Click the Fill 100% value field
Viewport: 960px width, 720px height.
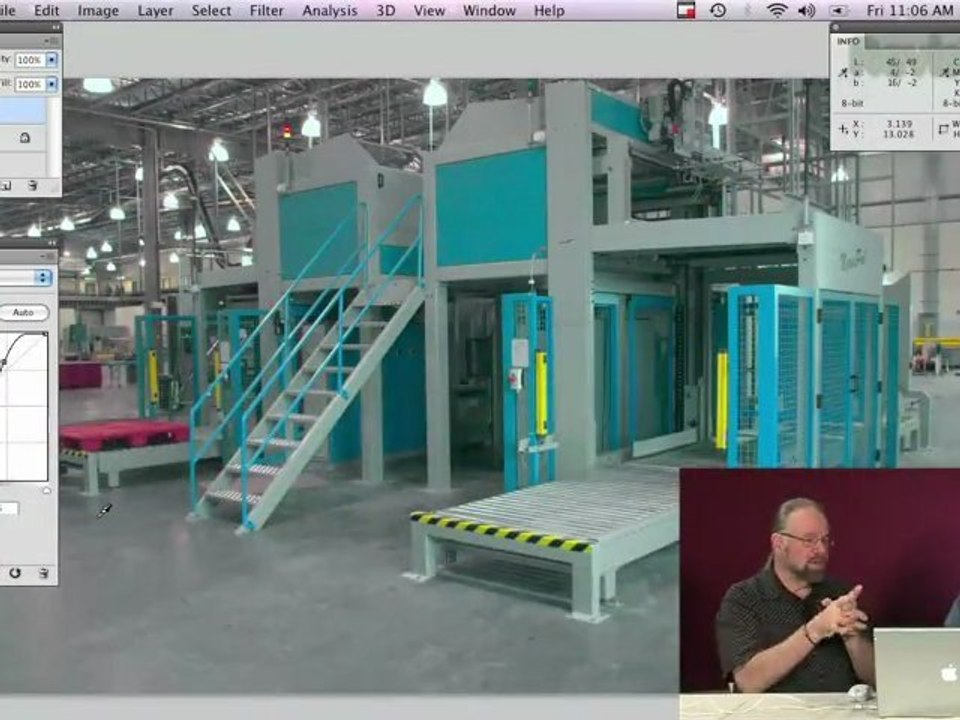[29, 84]
